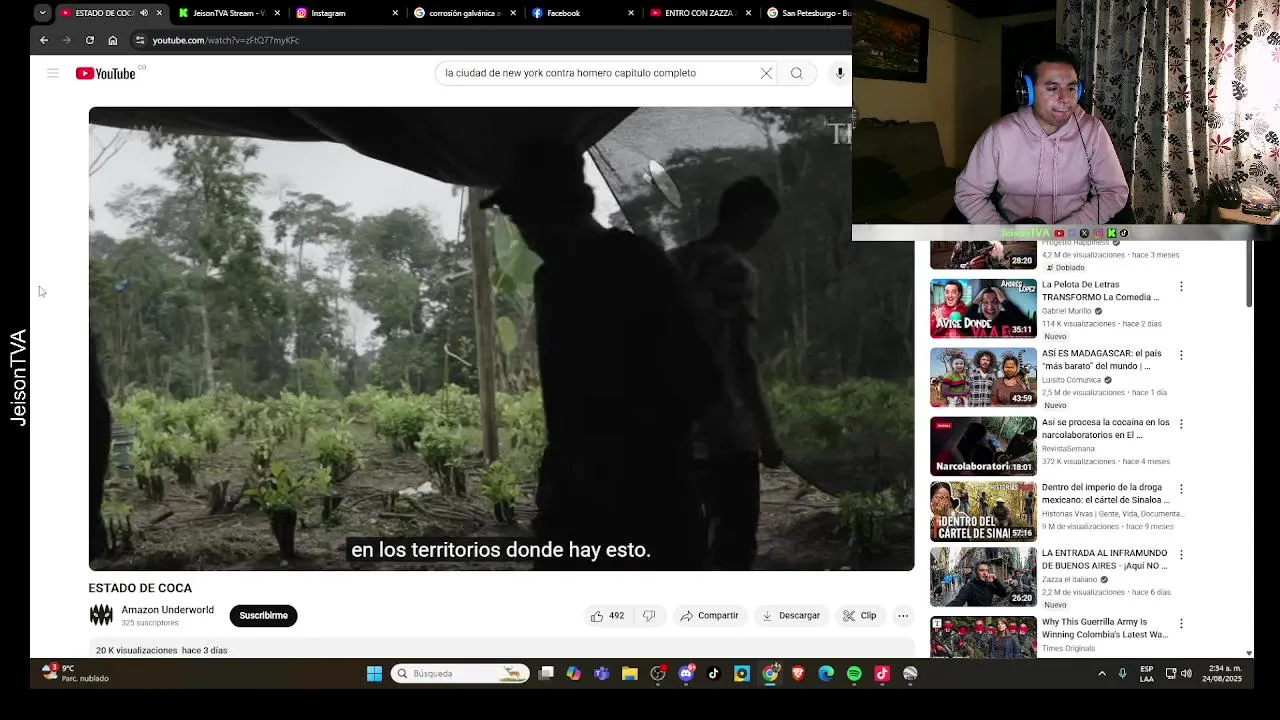Screen dimensions: 1280x720
Task: Open options for Narcolaboratorios video
Action: point(1181,424)
